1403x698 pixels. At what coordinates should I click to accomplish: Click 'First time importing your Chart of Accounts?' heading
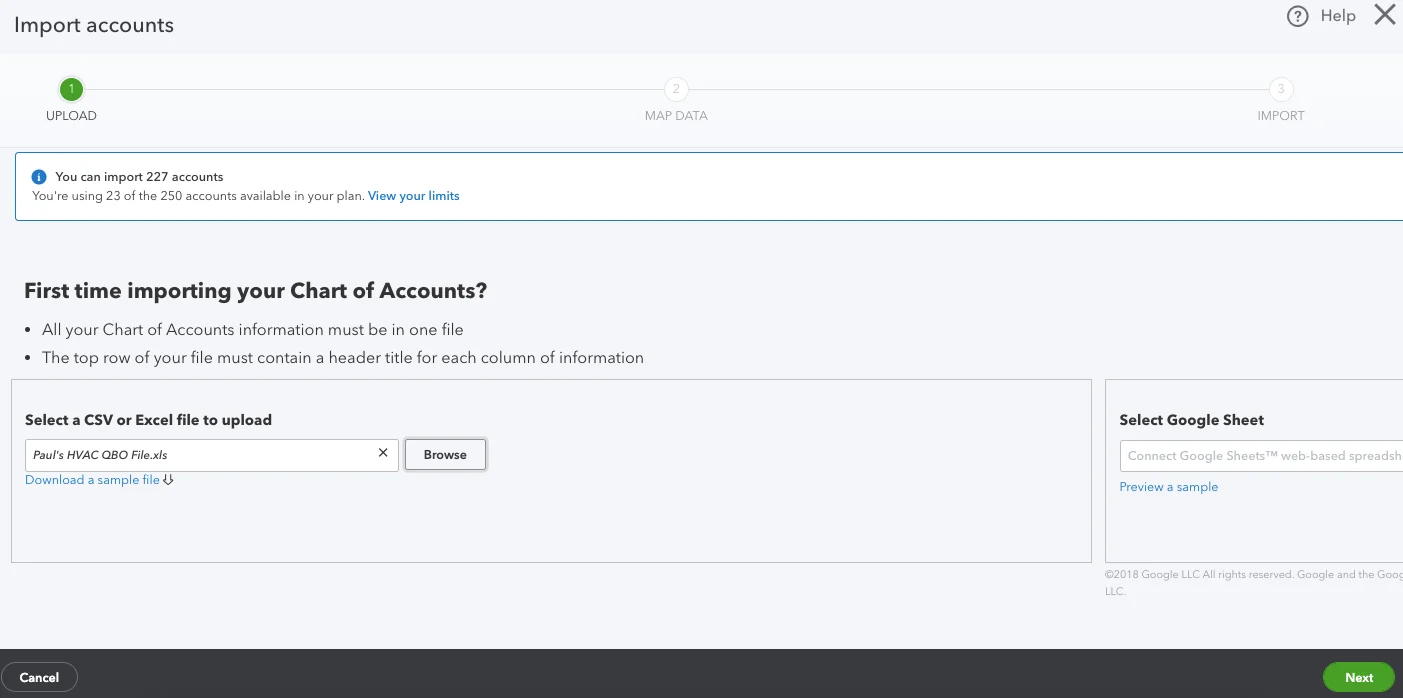(x=255, y=291)
